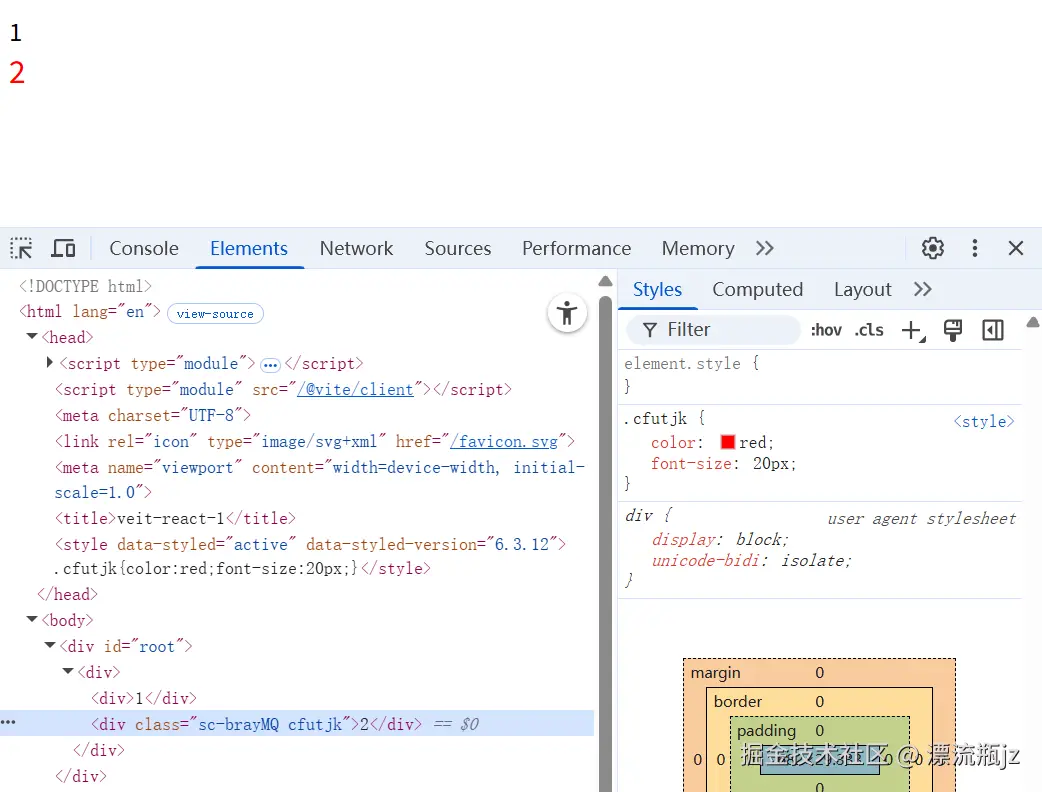Click the red color swatch for cfutjk

pyautogui.click(x=728, y=442)
